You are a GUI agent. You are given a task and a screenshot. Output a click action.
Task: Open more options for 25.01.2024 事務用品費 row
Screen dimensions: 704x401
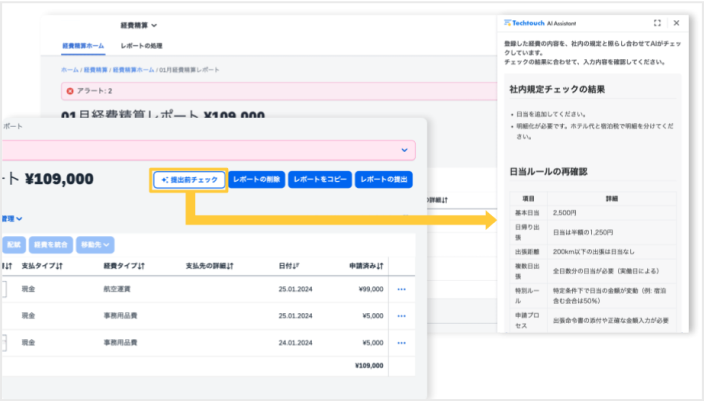click(402, 315)
